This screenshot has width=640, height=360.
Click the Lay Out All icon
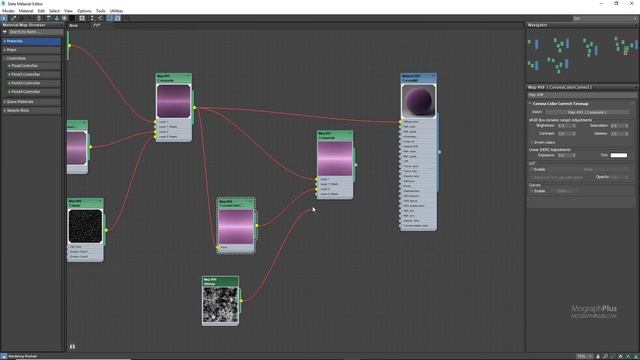pos(82,18)
